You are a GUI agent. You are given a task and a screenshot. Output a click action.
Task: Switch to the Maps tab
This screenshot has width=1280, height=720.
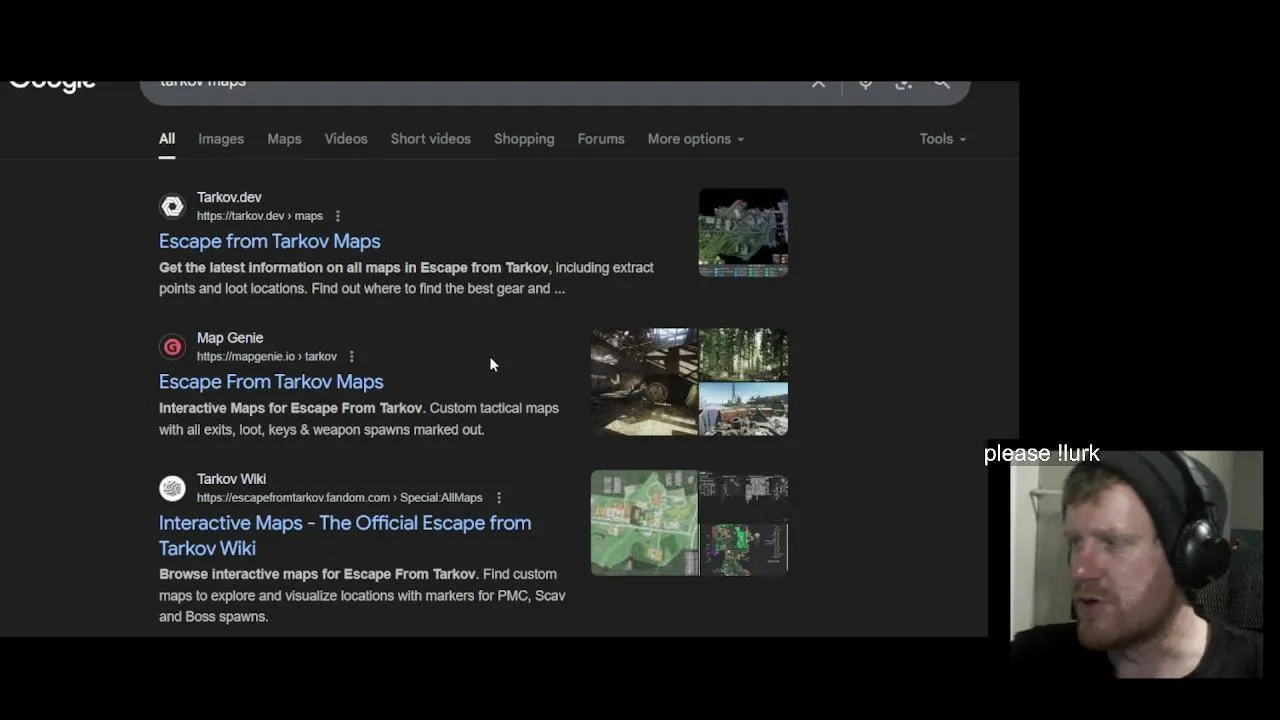pos(284,139)
